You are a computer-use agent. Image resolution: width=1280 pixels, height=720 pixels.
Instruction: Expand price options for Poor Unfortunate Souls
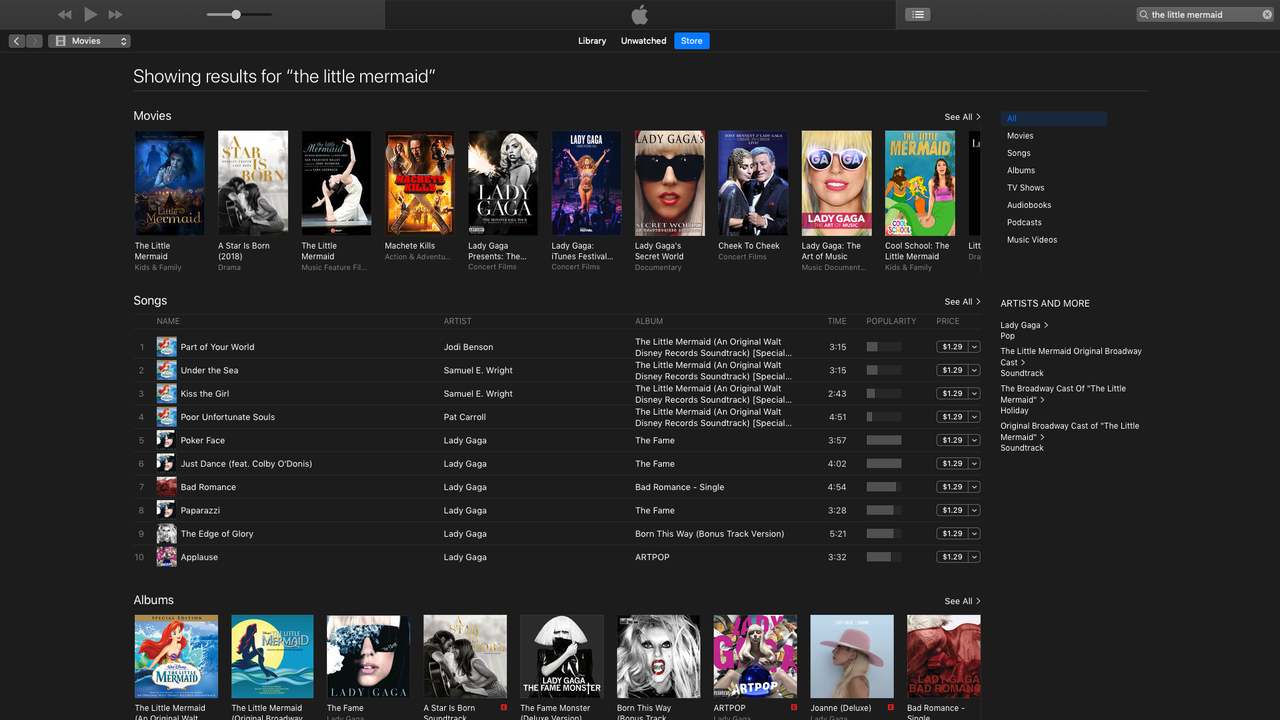click(x=974, y=417)
